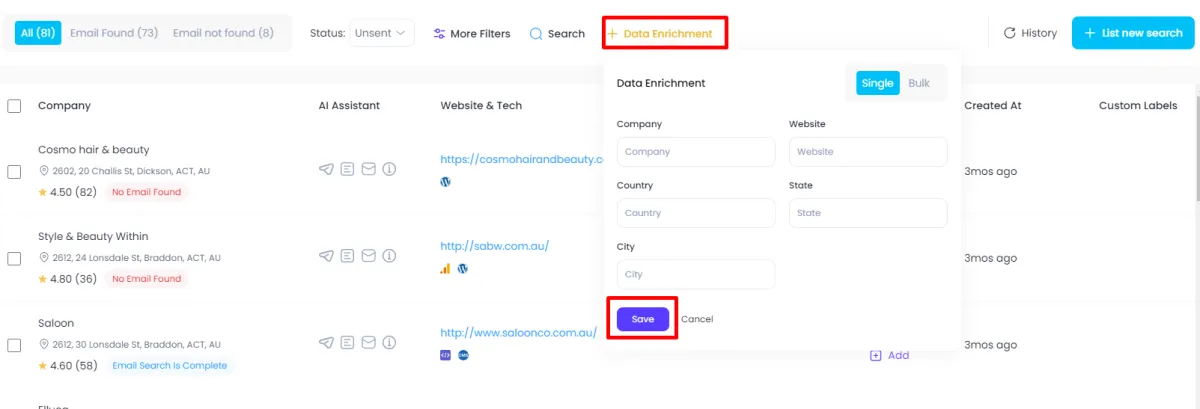Check the Cosmo hair & beauty row checkbox
Screen dimensions: 1200x409
coord(14,171)
